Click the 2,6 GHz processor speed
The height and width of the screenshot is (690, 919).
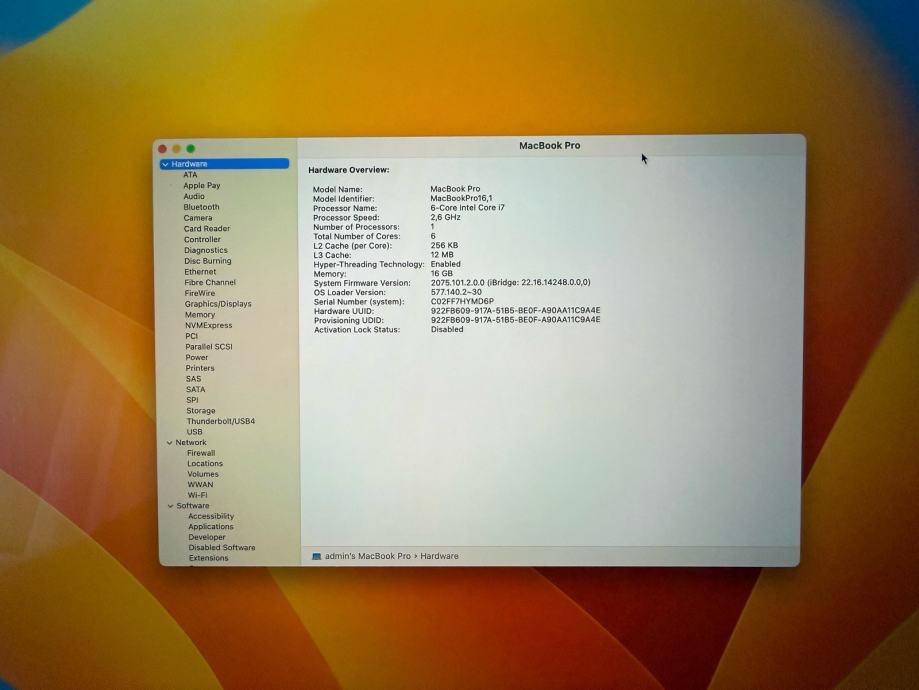(445, 217)
